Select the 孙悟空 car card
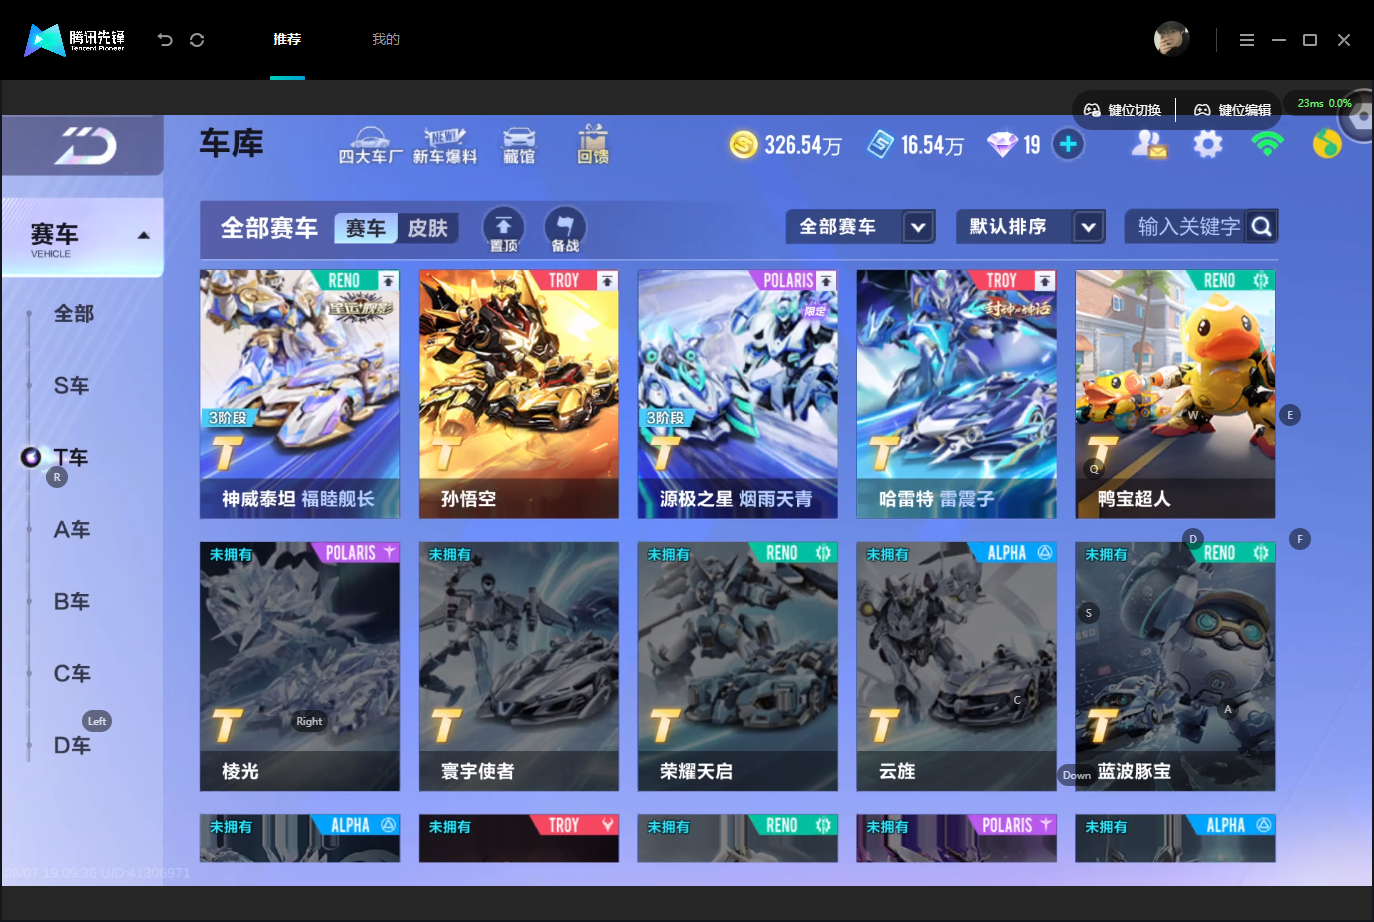The height and width of the screenshot is (922, 1374). [519, 394]
